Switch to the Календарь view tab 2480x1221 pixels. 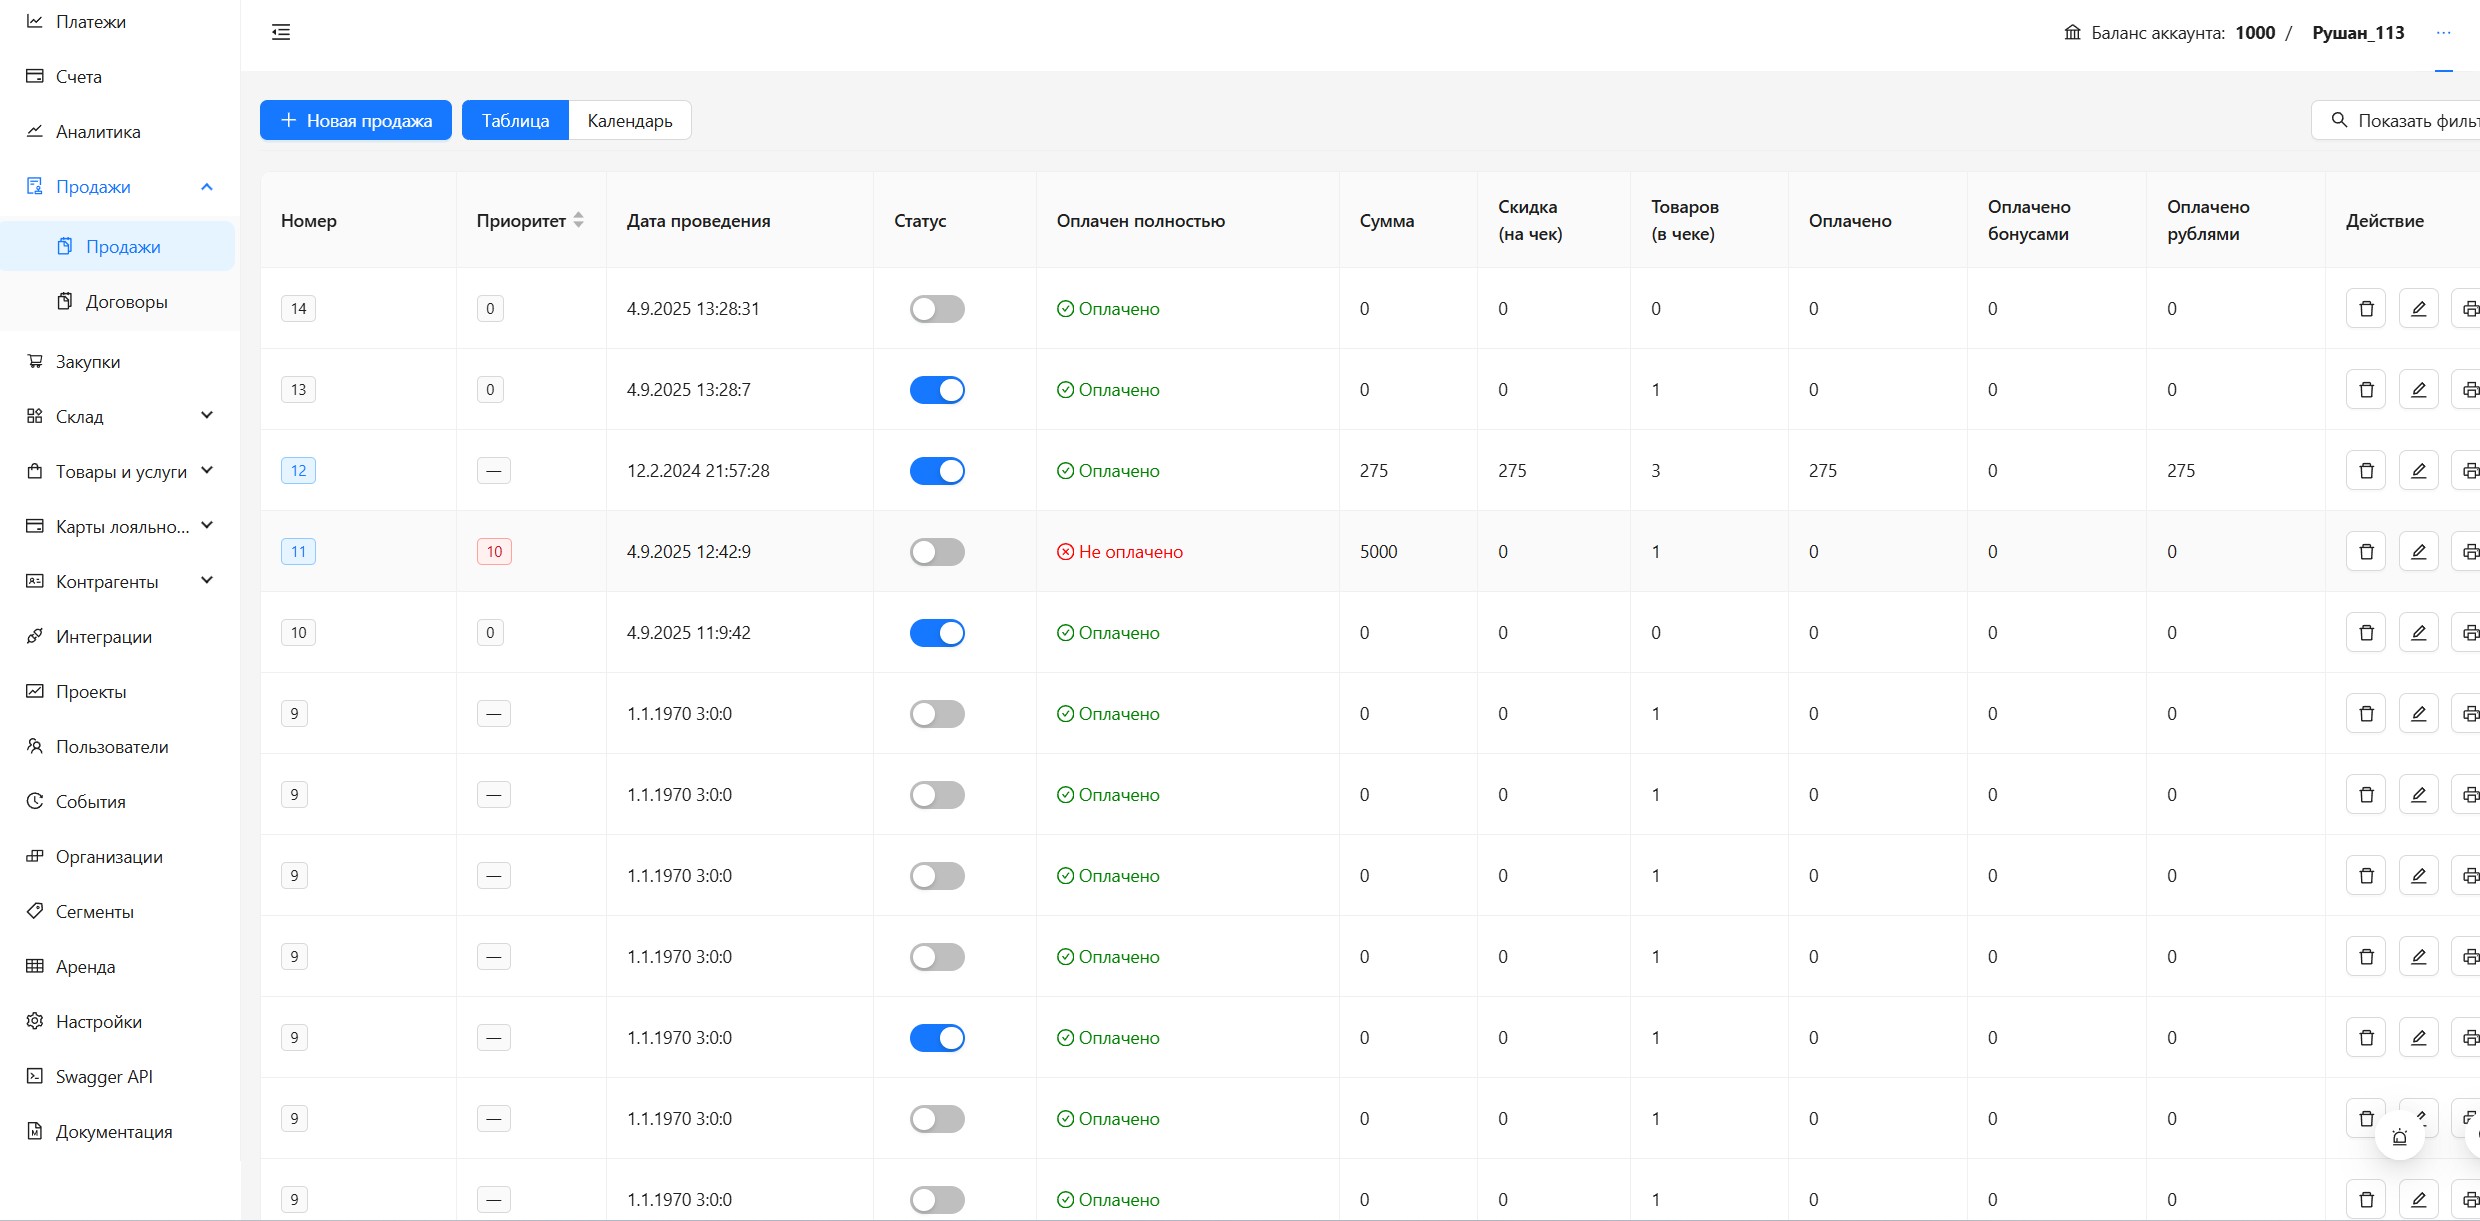(629, 121)
